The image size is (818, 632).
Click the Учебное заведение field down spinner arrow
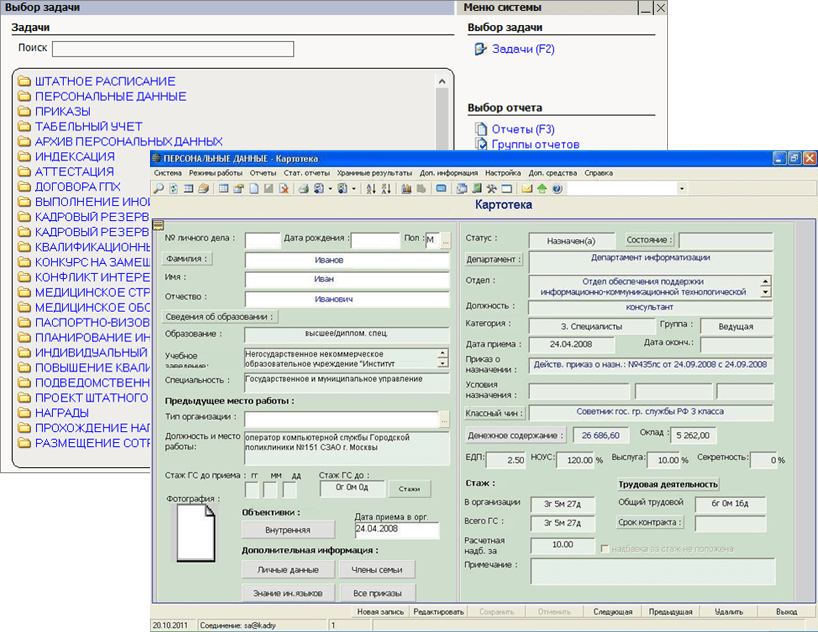pyautogui.click(x=442, y=363)
